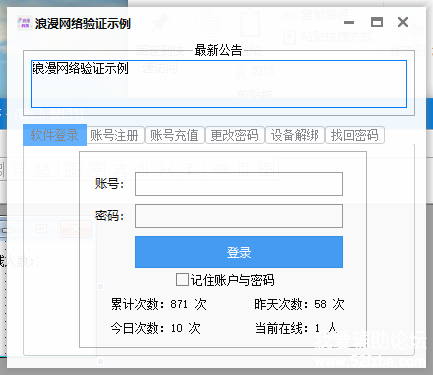Viewport: 433px width, 375px height.
Task: Click inside the 最新公告 announcement box
Action: click(x=219, y=84)
